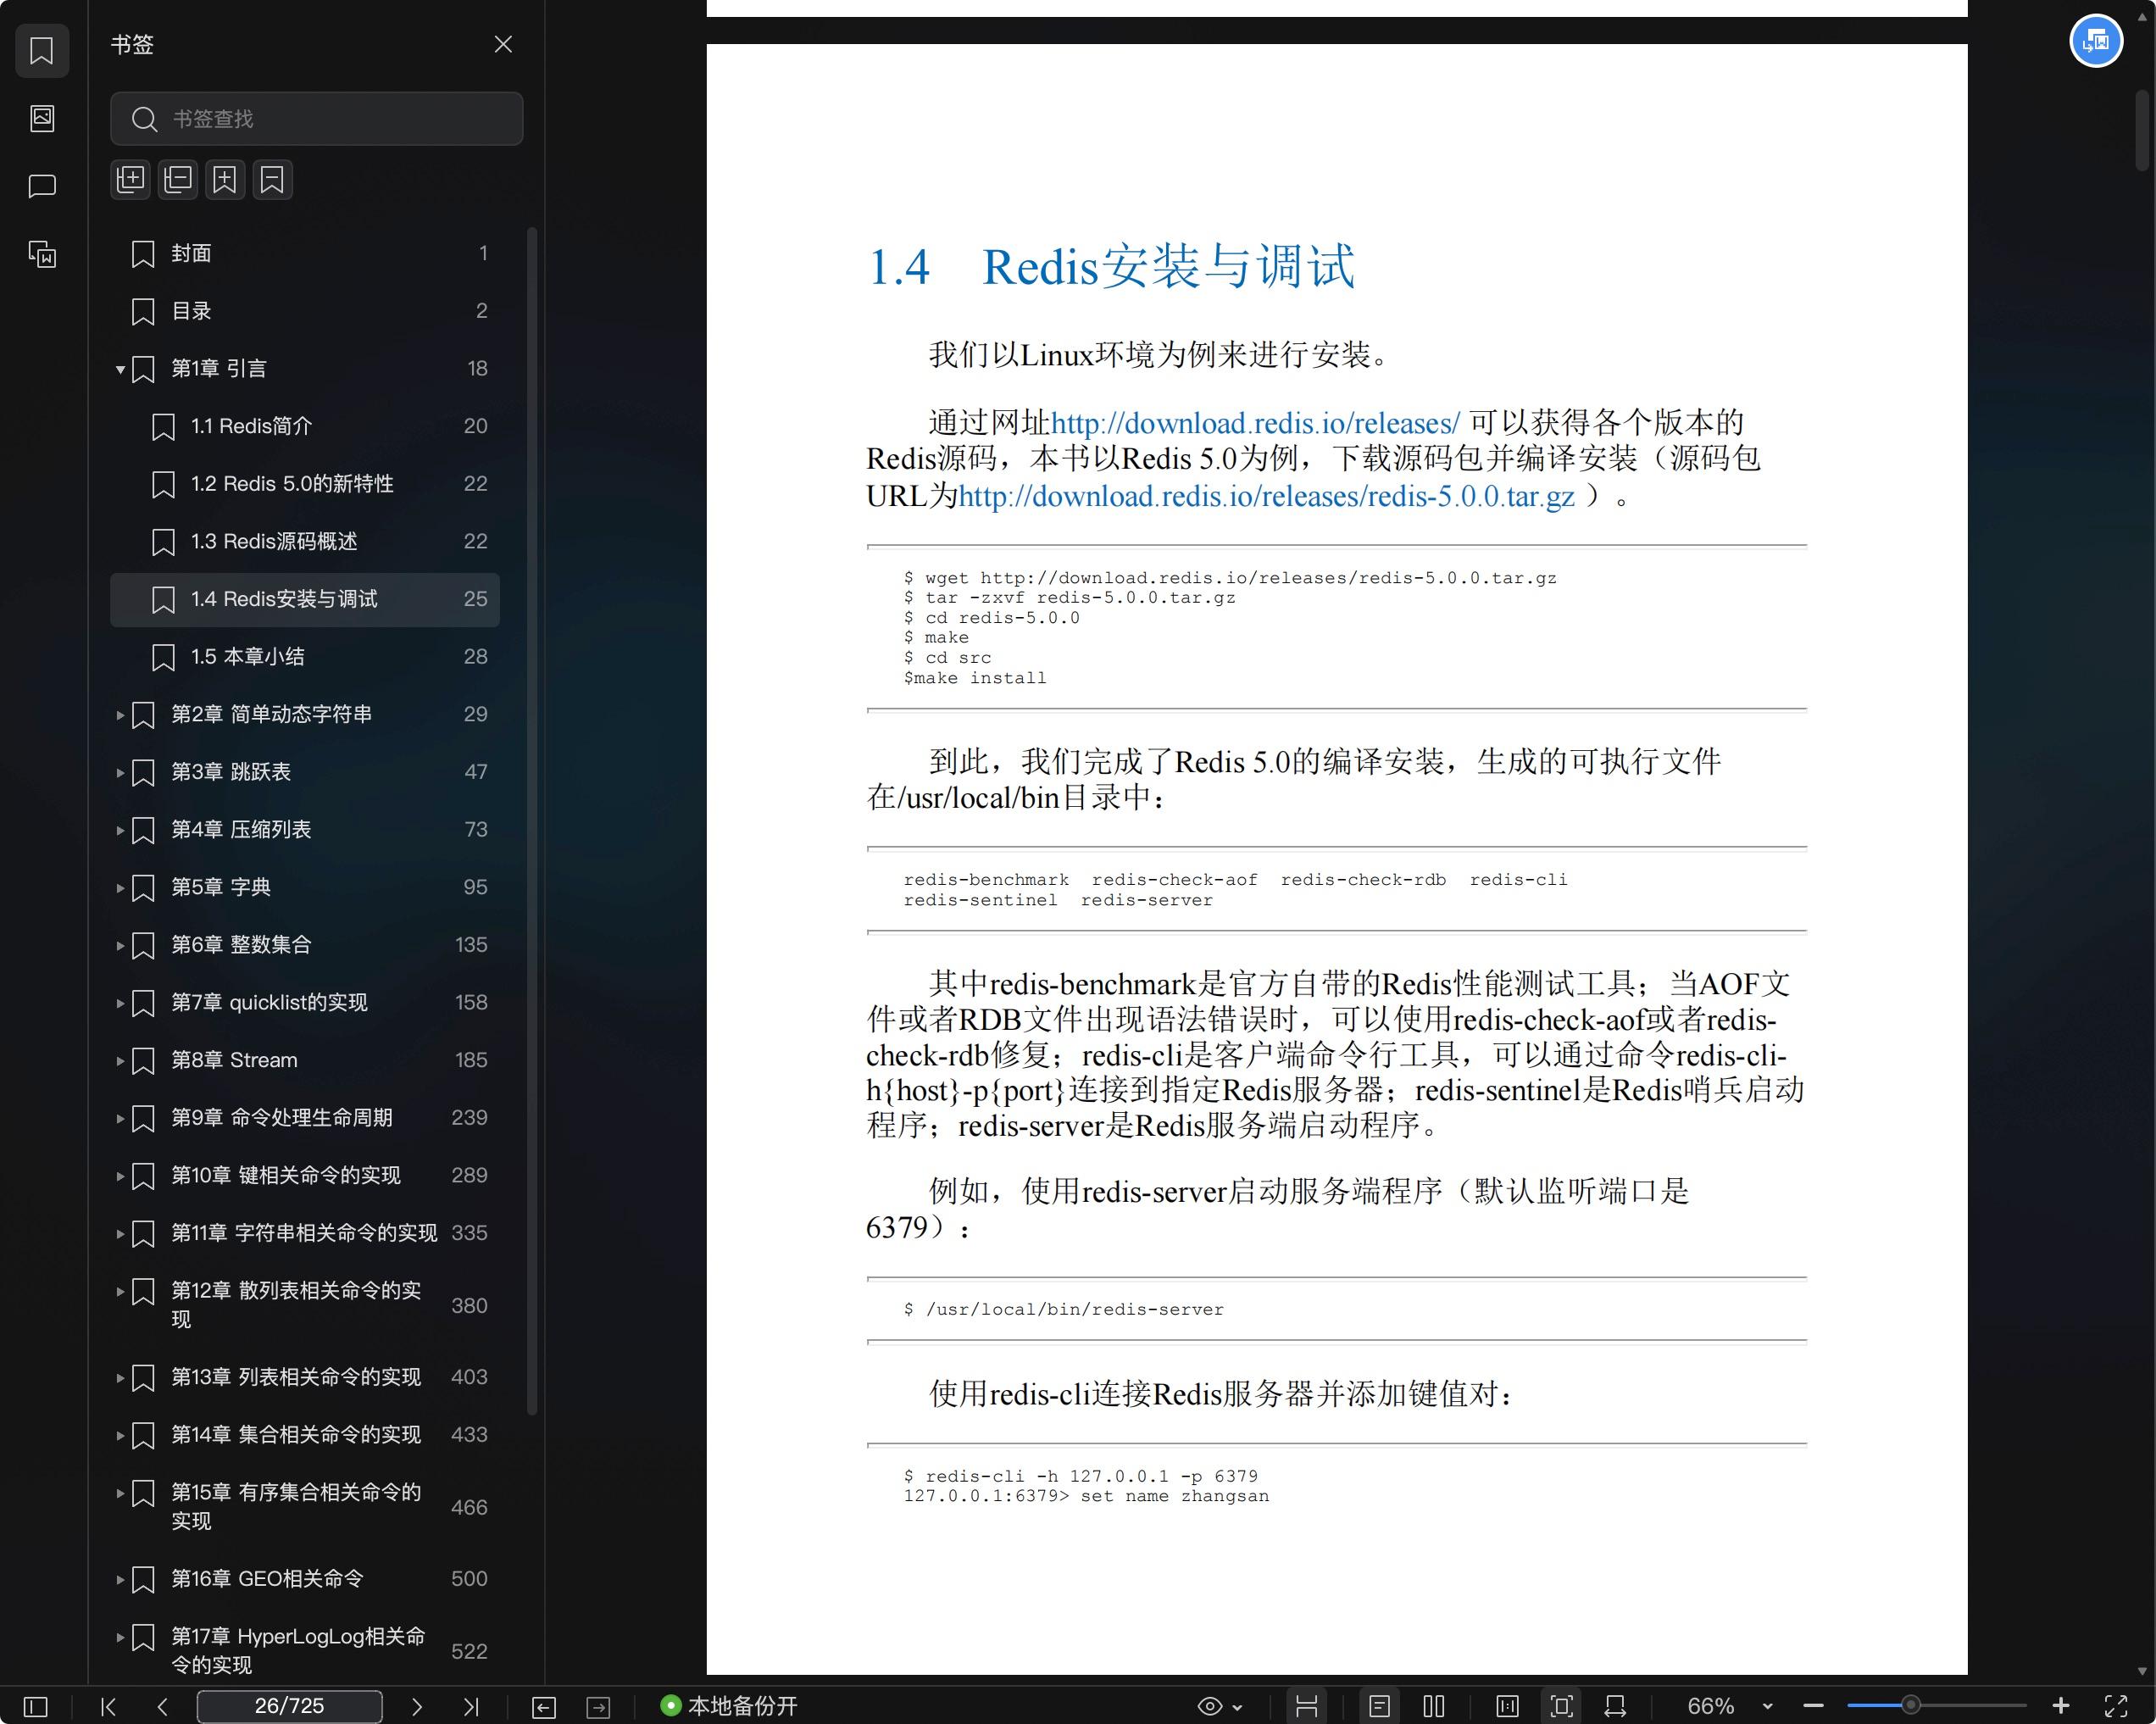This screenshot has height=1724, width=2156.
Task: Open 第16章 GEO相关命令
Action: pos(305,1579)
